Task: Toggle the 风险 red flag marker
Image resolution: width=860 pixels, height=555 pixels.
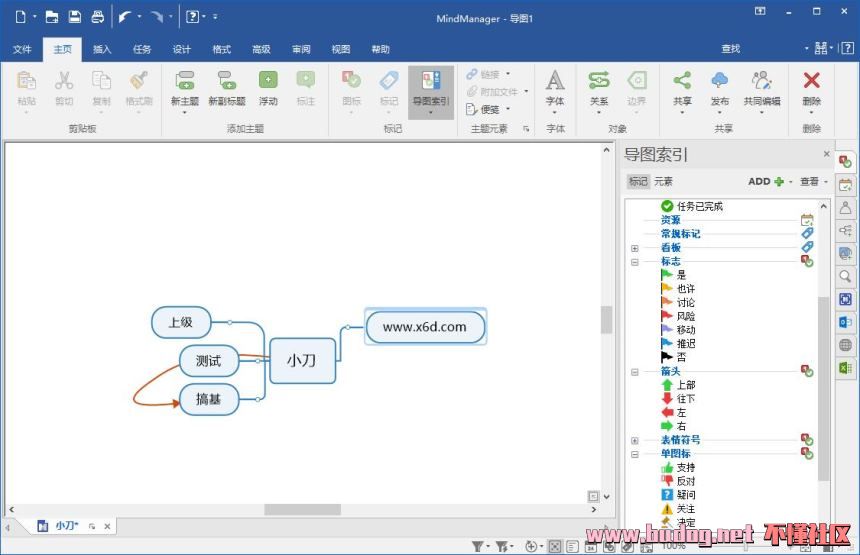Action: (x=668, y=316)
